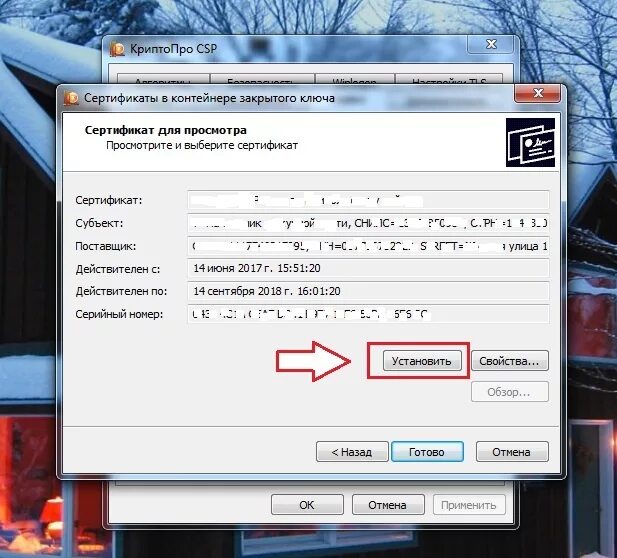617x558 pixels.
Task: Cancel the certificate wizard with Отмена
Action: coord(512,452)
